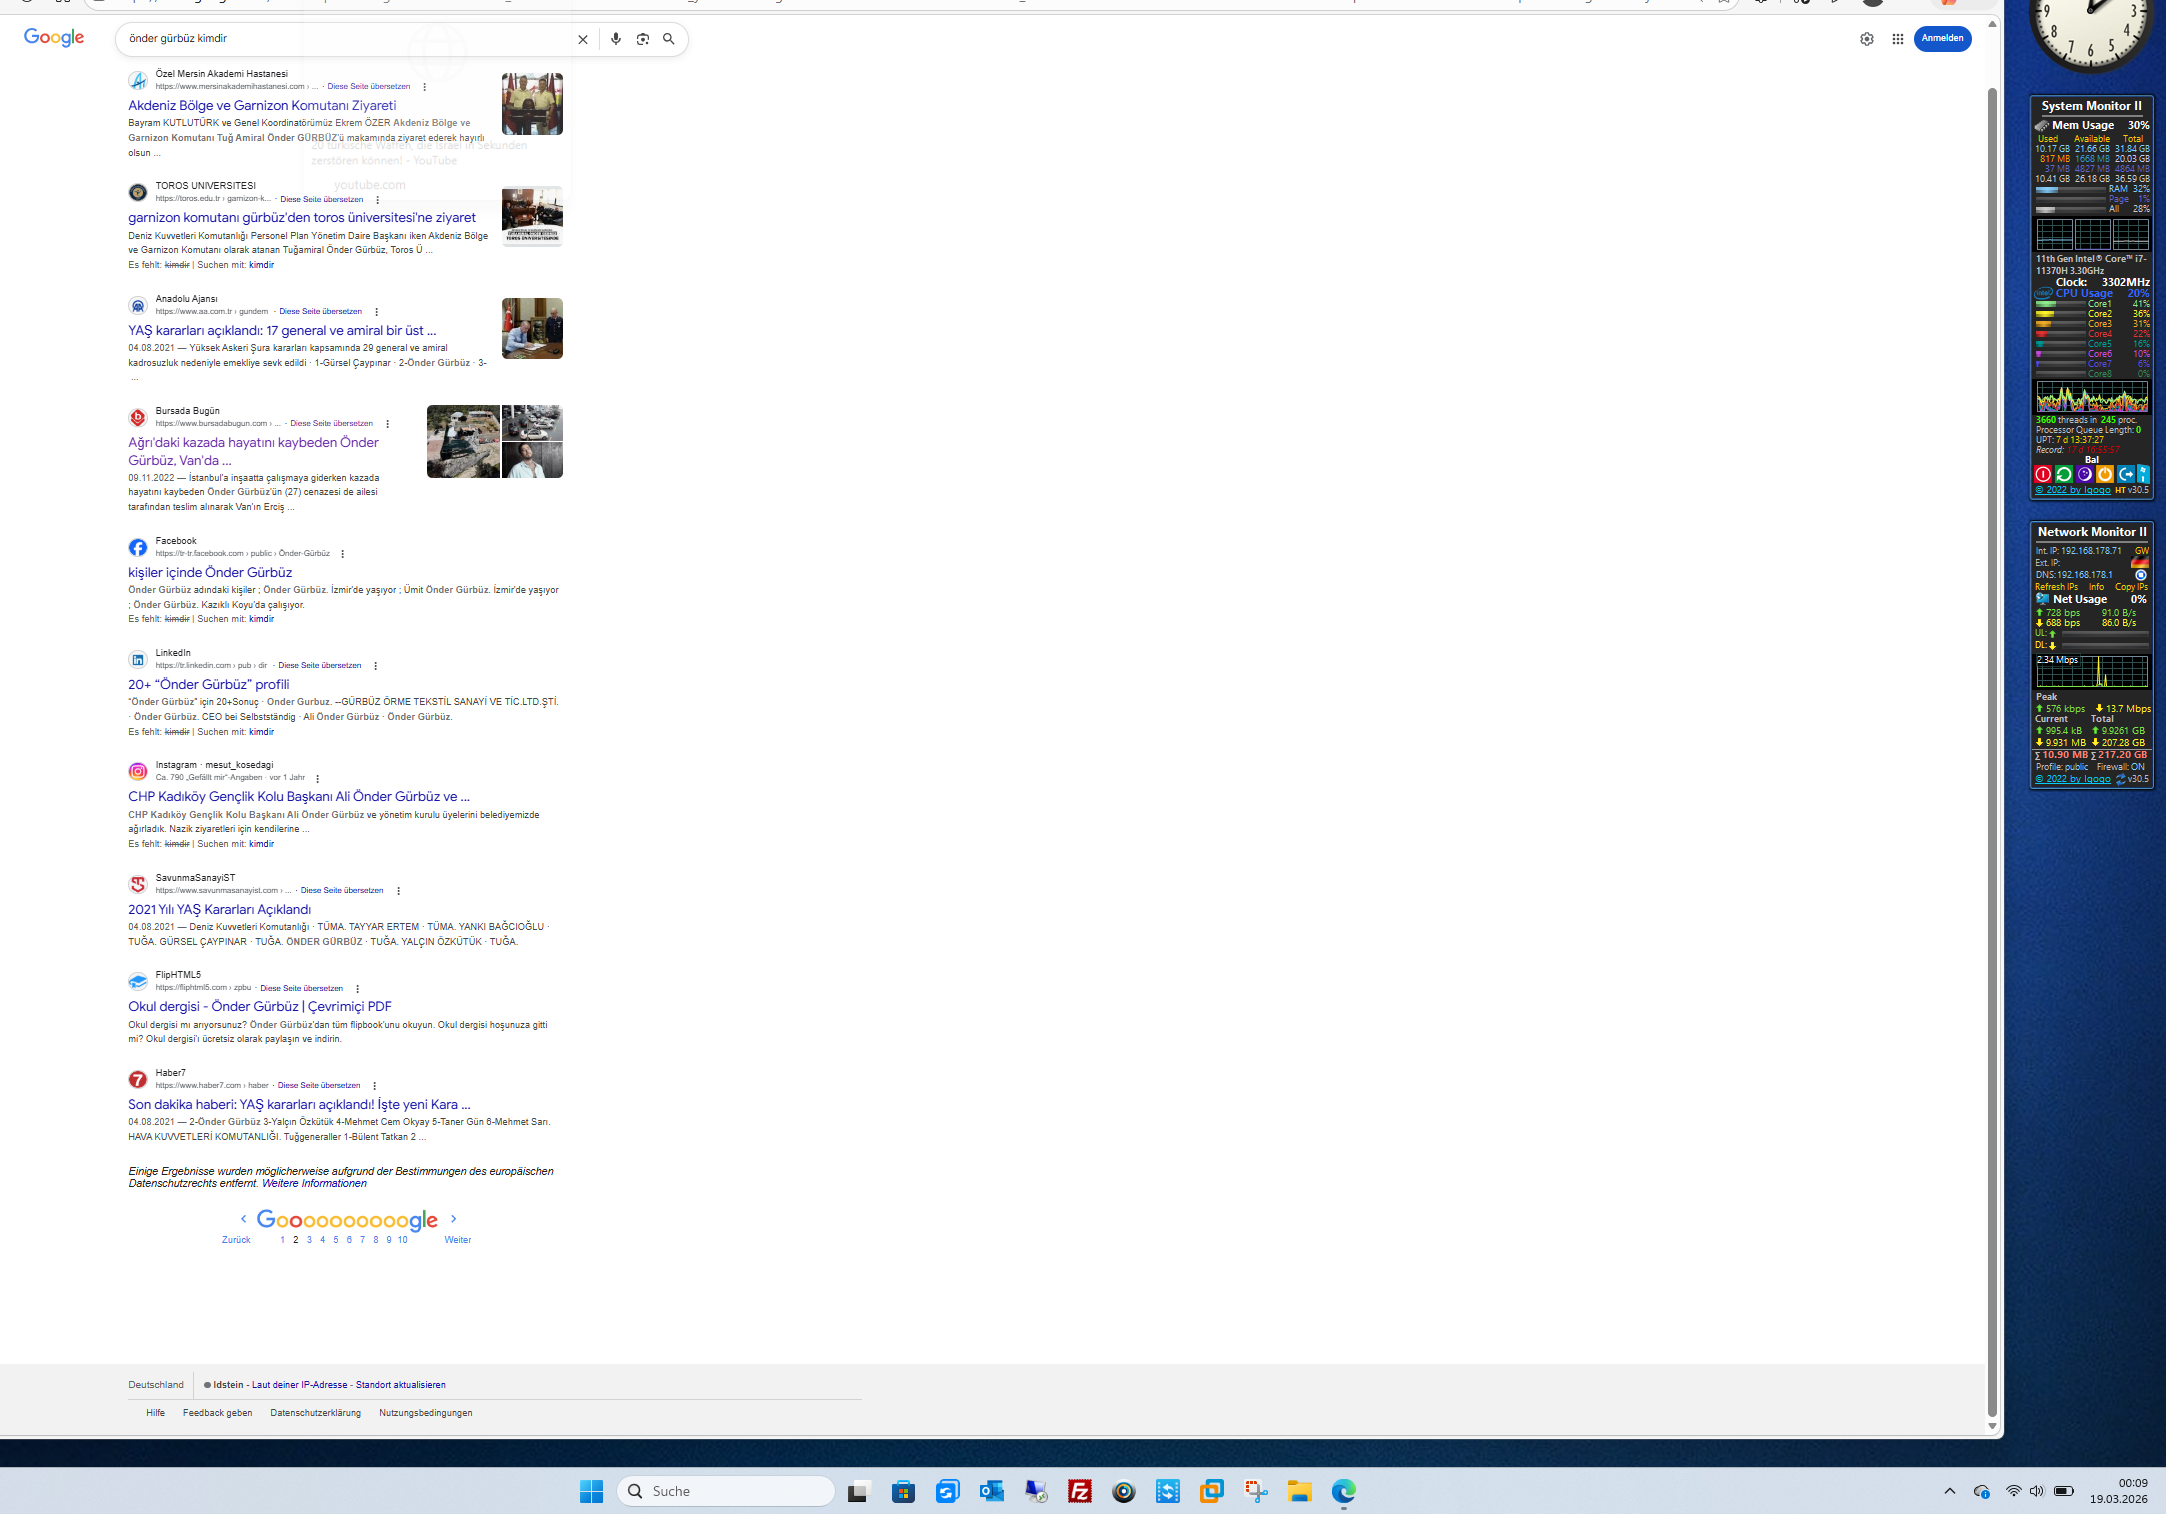Open three-dot menu of Haber7 result
Viewport: 2166px width, 1514px height.
[x=375, y=1086]
